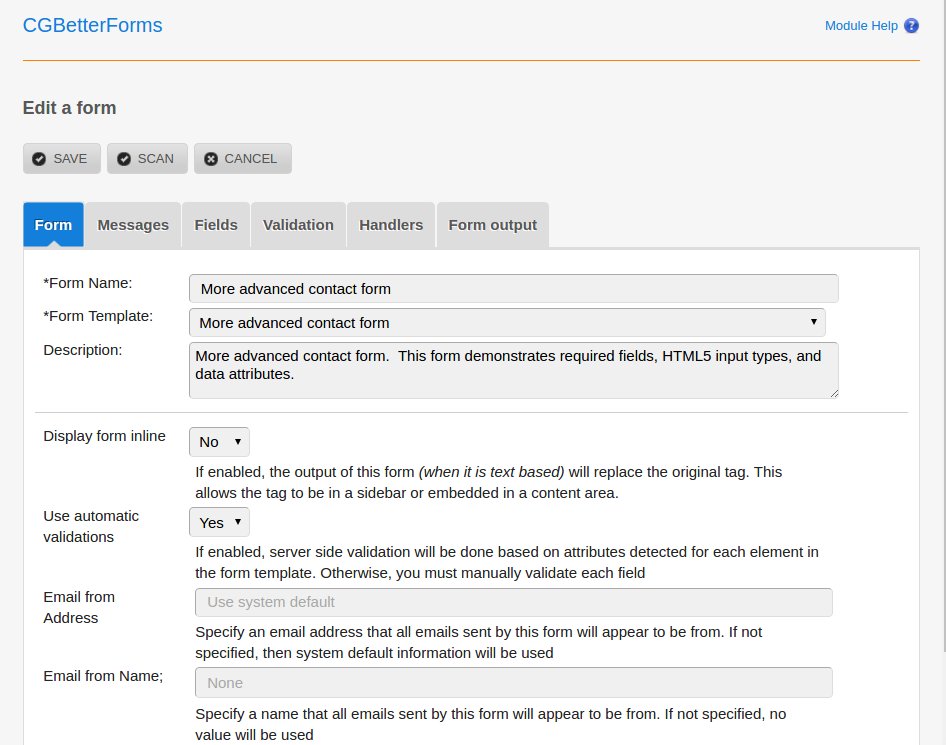Click the checkmark icon on the SAVE button
946x745 pixels.
click(x=39, y=159)
